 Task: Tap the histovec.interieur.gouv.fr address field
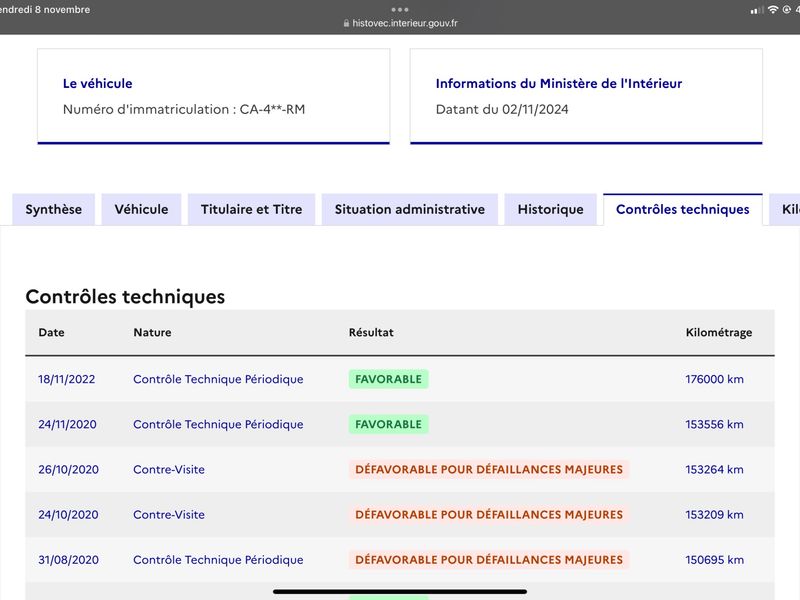click(401, 23)
